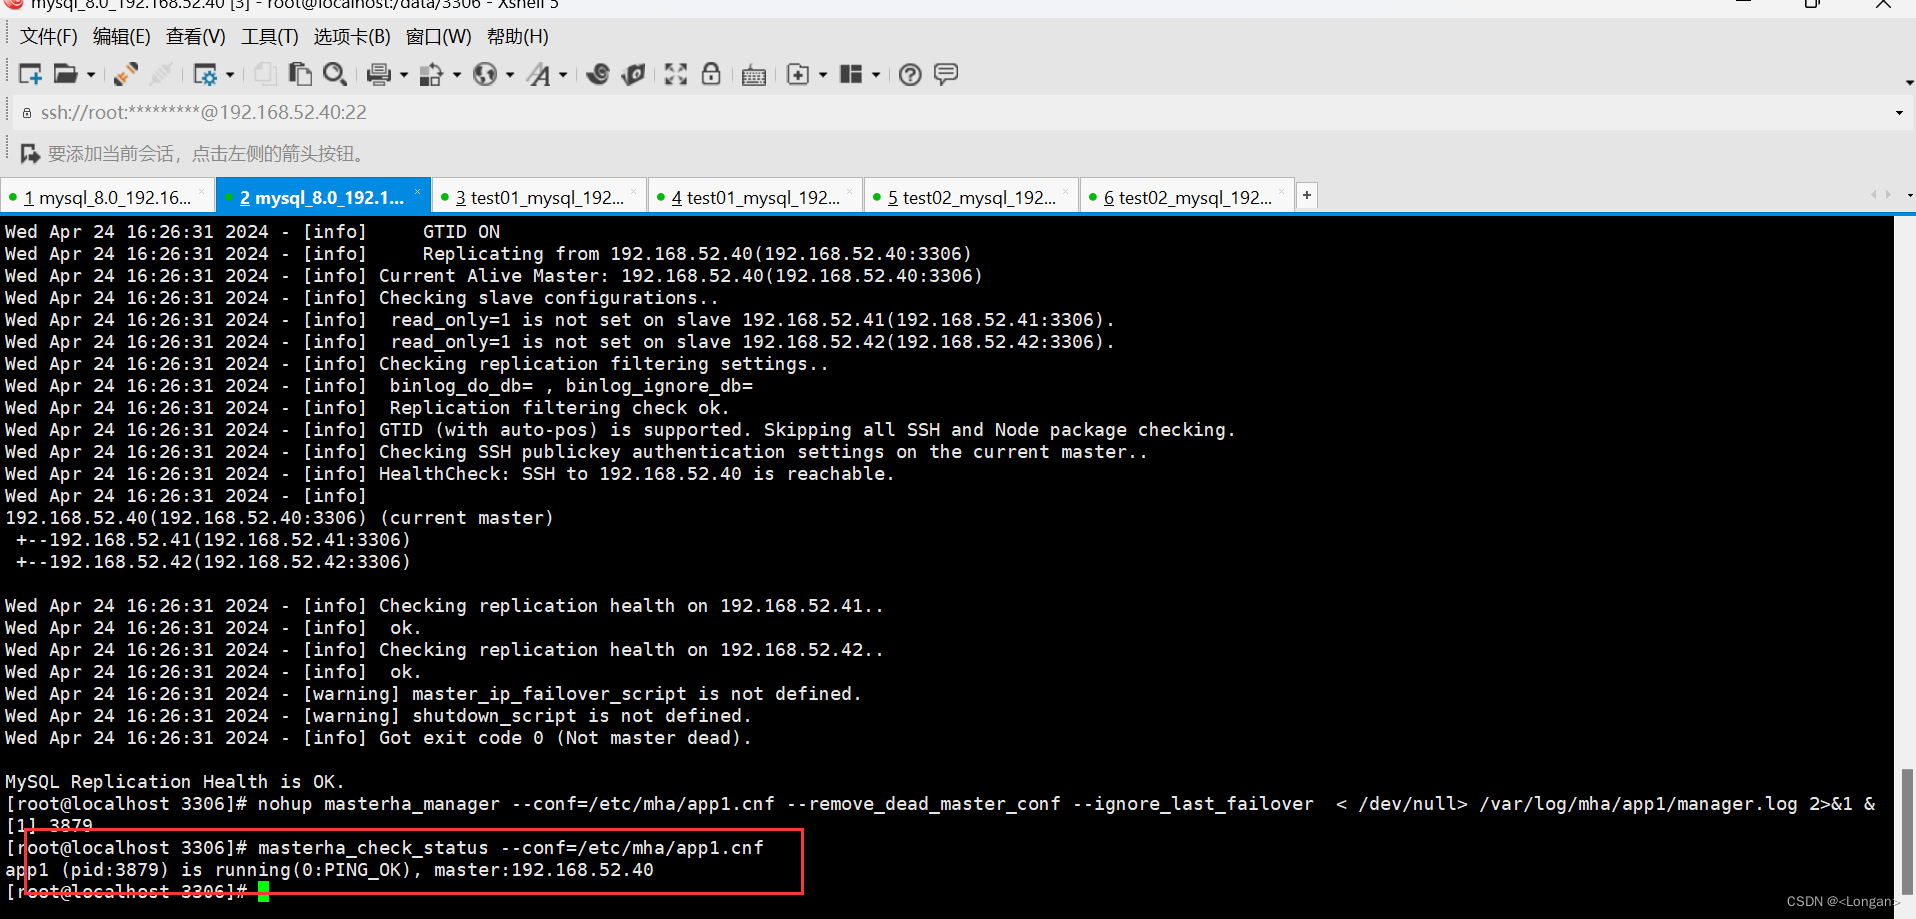This screenshot has width=1916, height=919.
Task: Toggle full screen mode
Action: pos(675,73)
